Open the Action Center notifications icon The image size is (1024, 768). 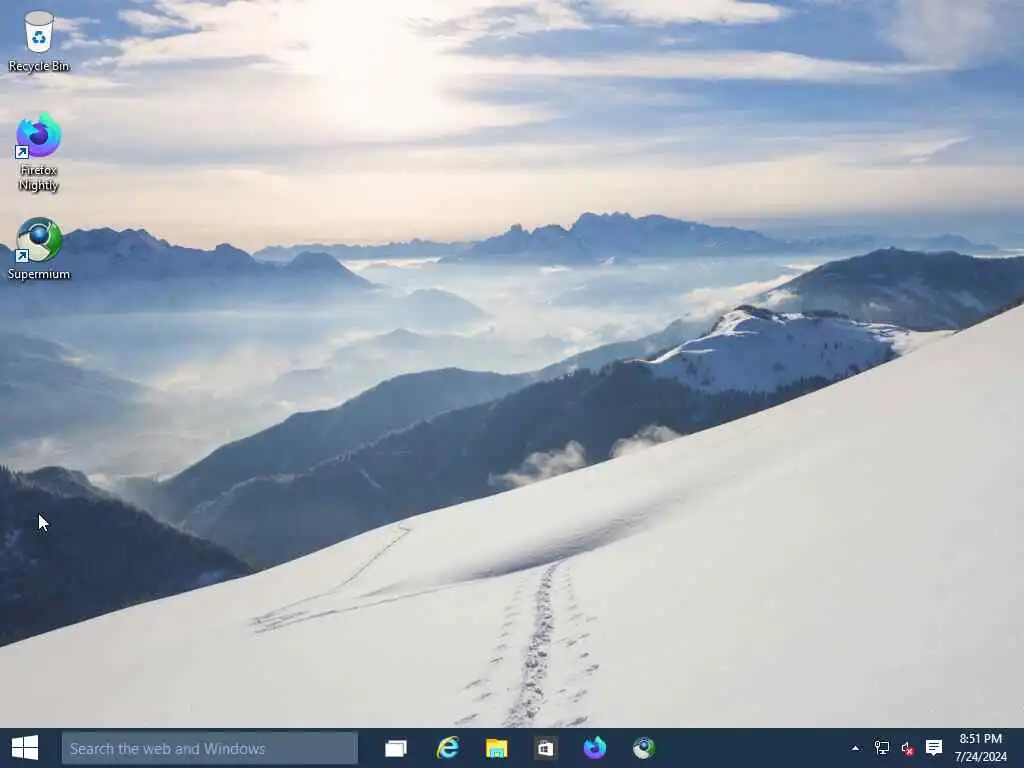click(x=934, y=748)
